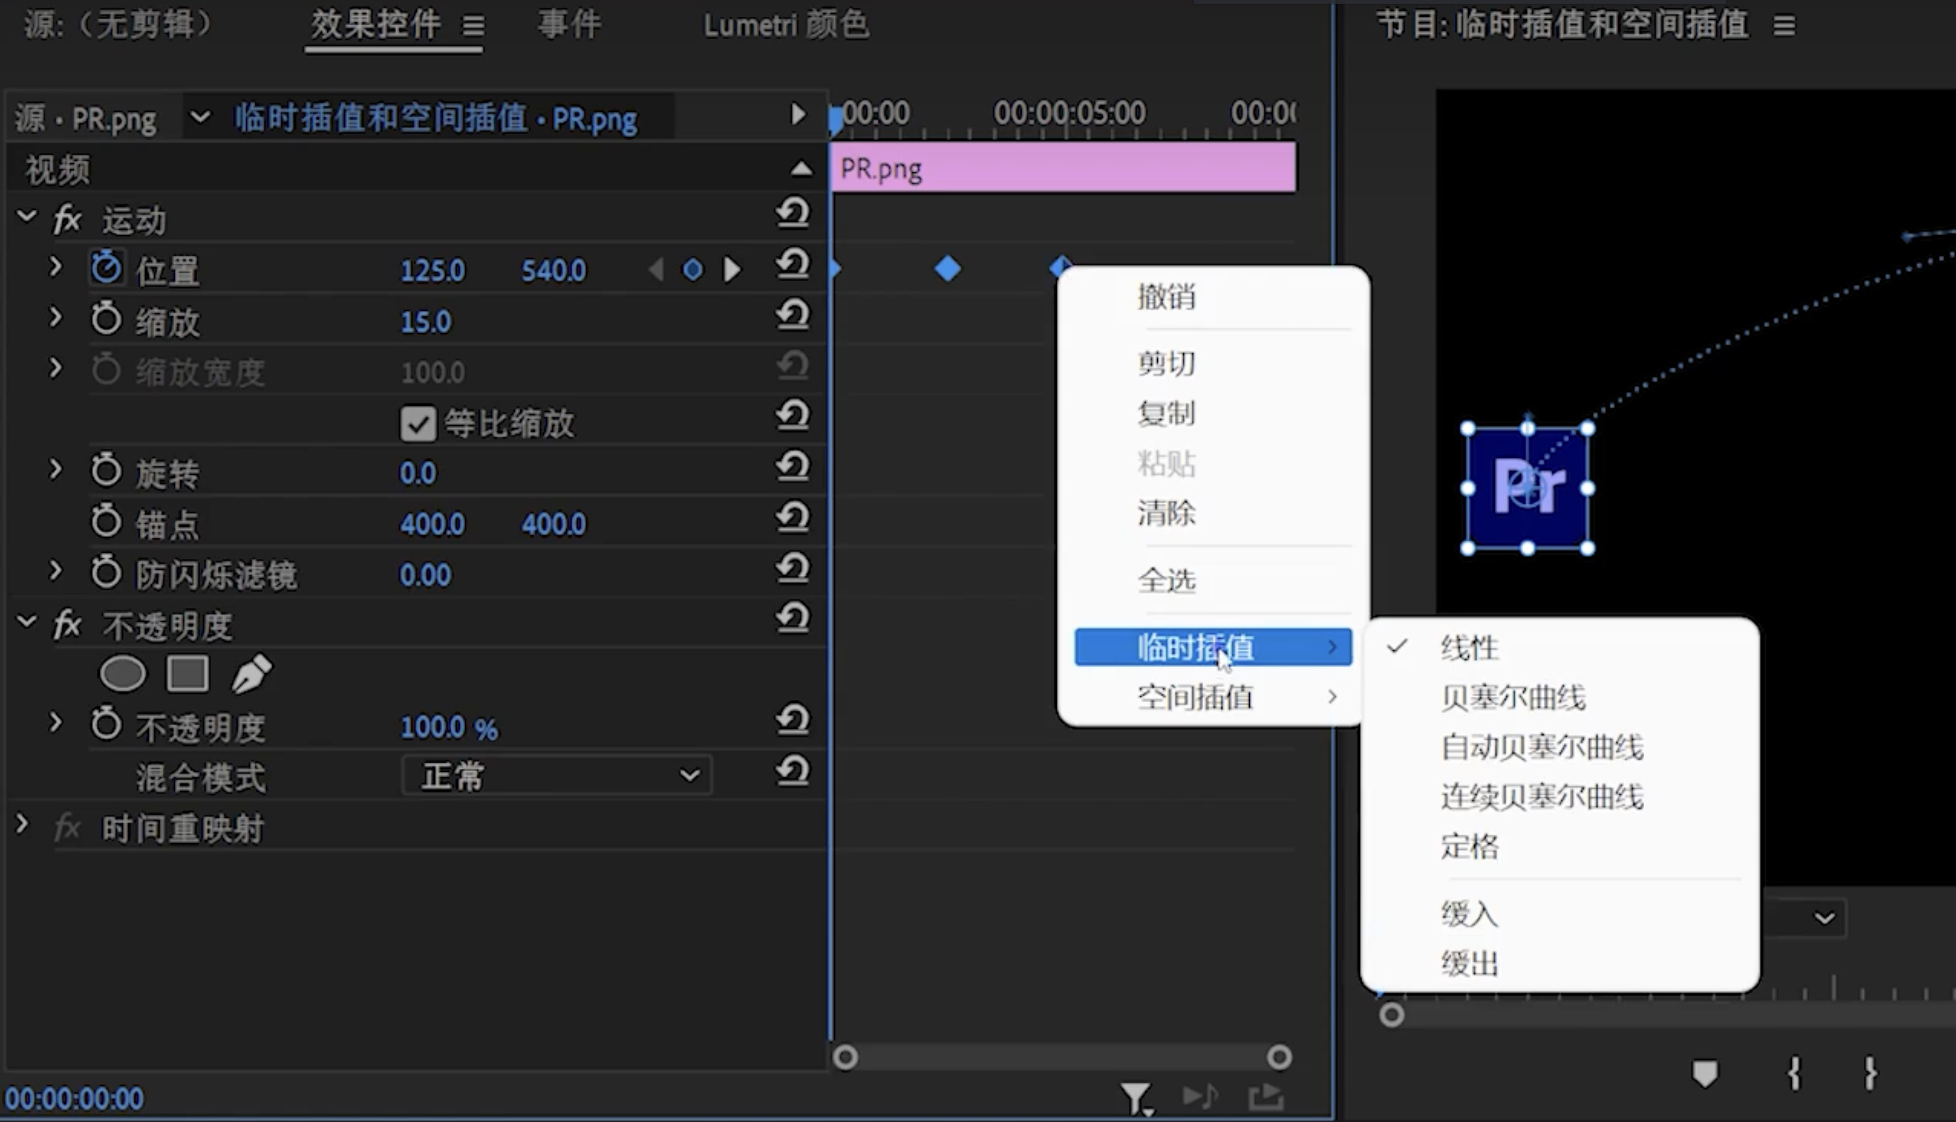Click the stopwatch to toggle Position keyframing
1956x1122 pixels.
[x=106, y=267]
